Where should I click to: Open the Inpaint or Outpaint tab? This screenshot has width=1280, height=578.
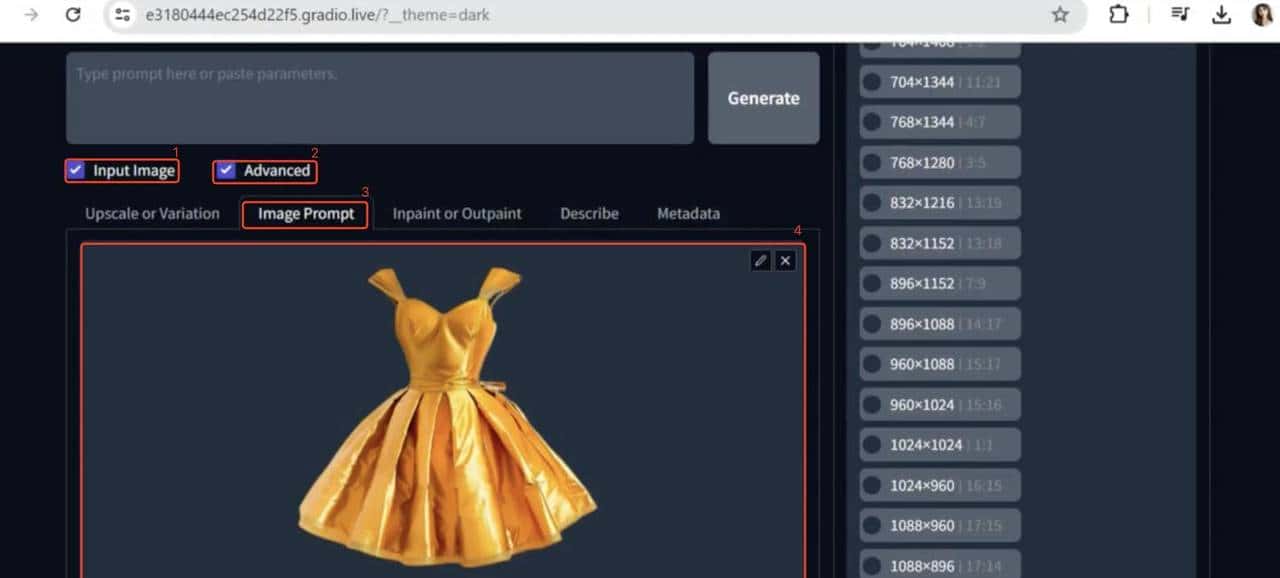(457, 213)
